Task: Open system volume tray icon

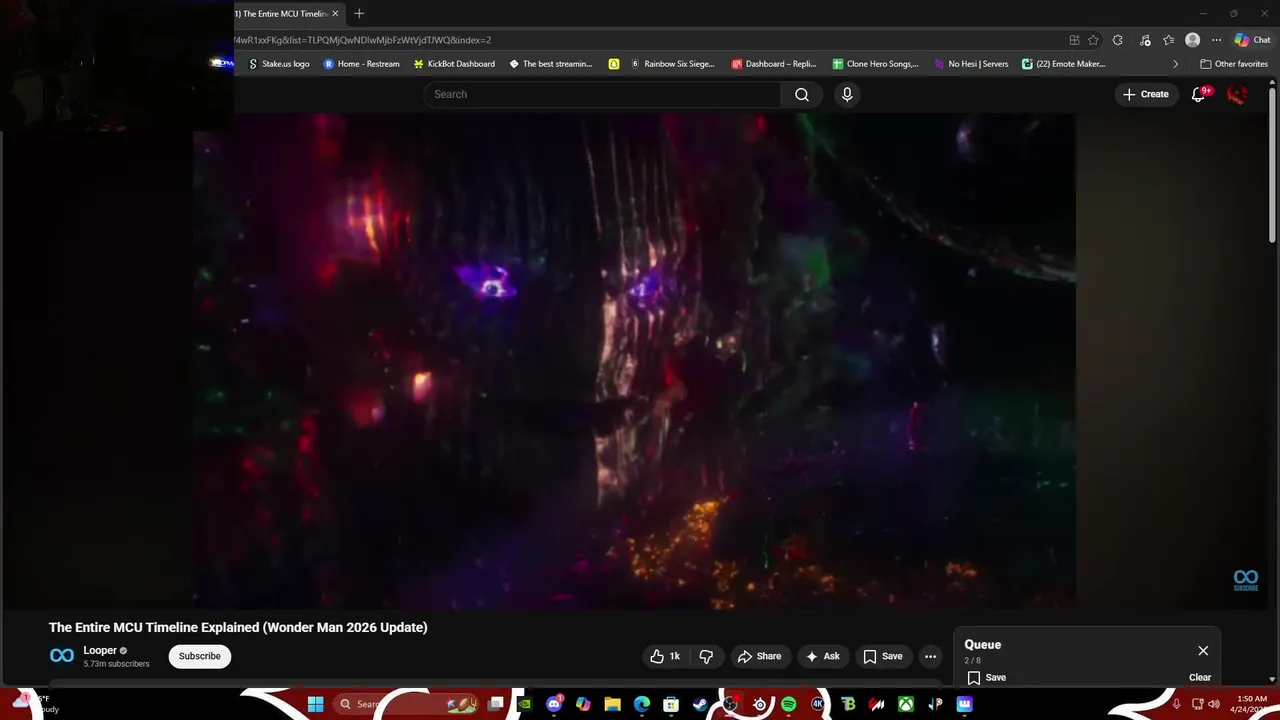Action: (1213, 704)
